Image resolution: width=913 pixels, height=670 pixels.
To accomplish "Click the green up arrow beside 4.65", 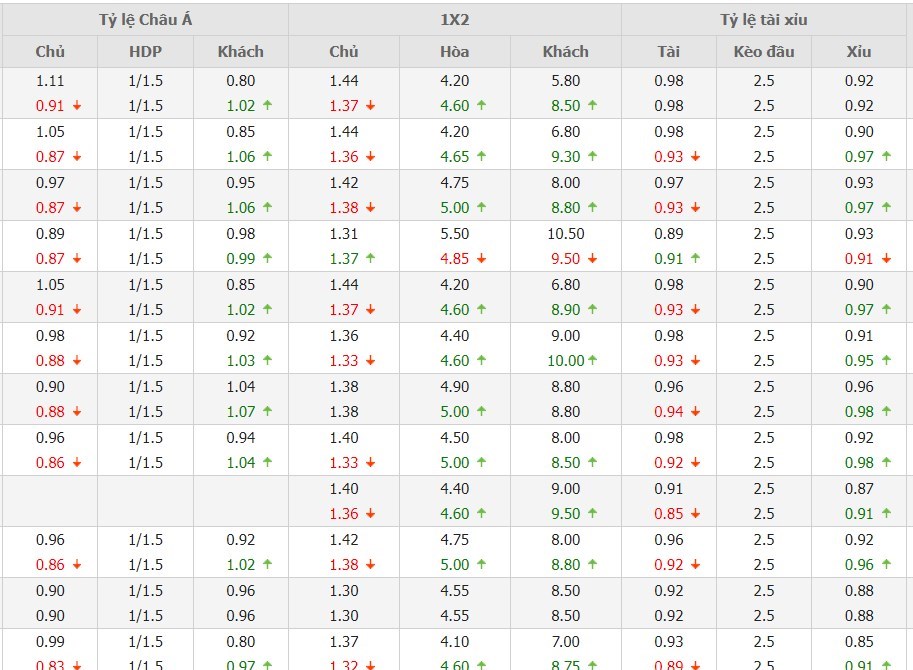I will coord(481,157).
